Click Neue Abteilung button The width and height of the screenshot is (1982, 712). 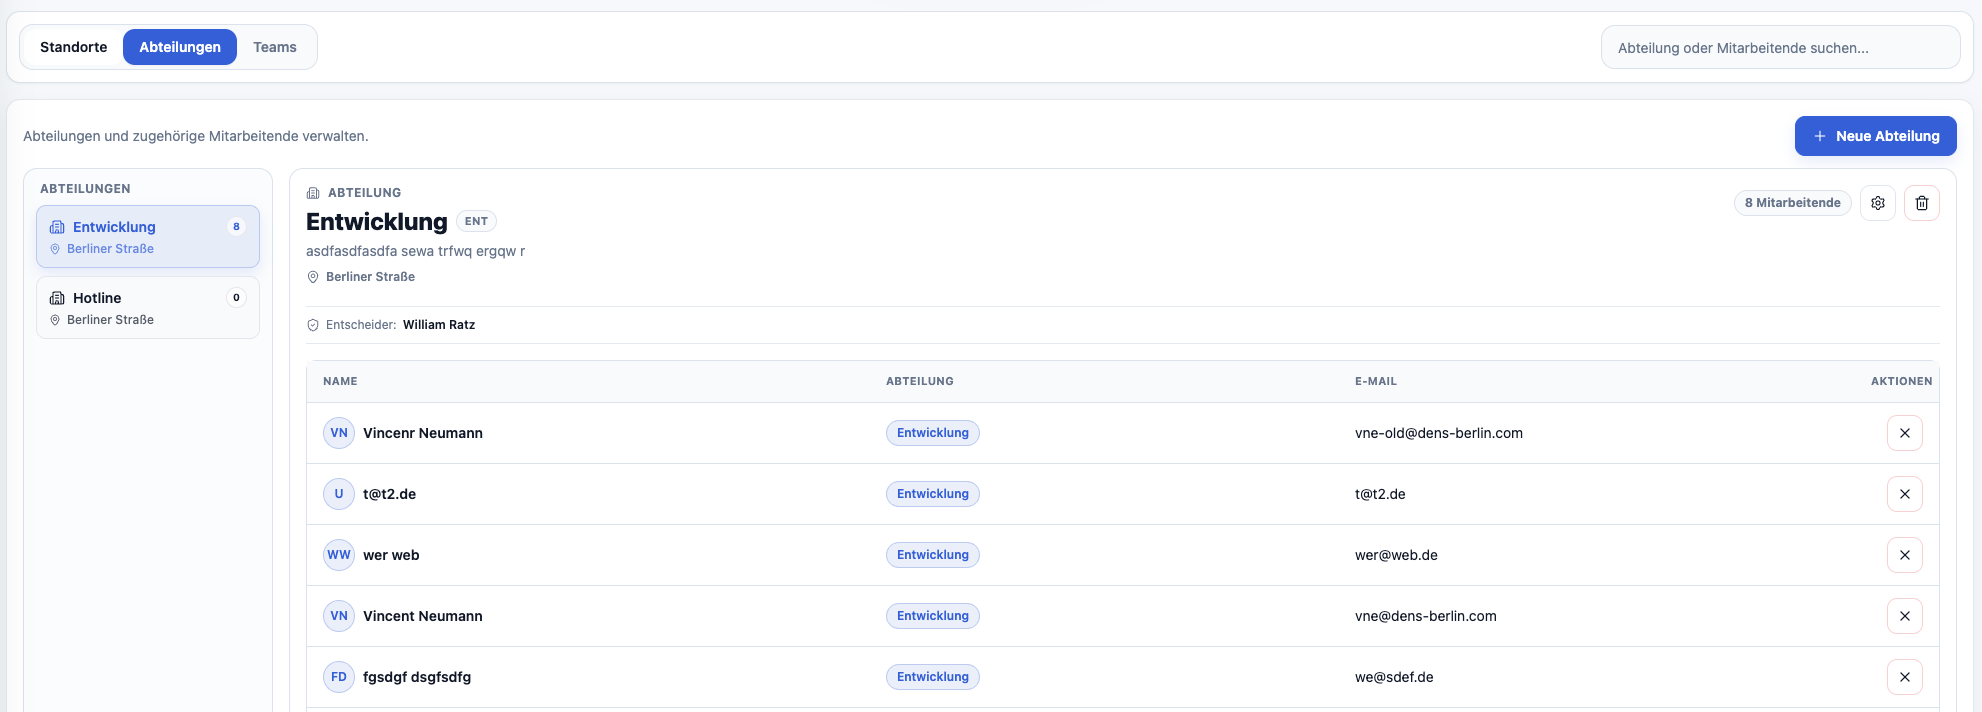(1876, 136)
